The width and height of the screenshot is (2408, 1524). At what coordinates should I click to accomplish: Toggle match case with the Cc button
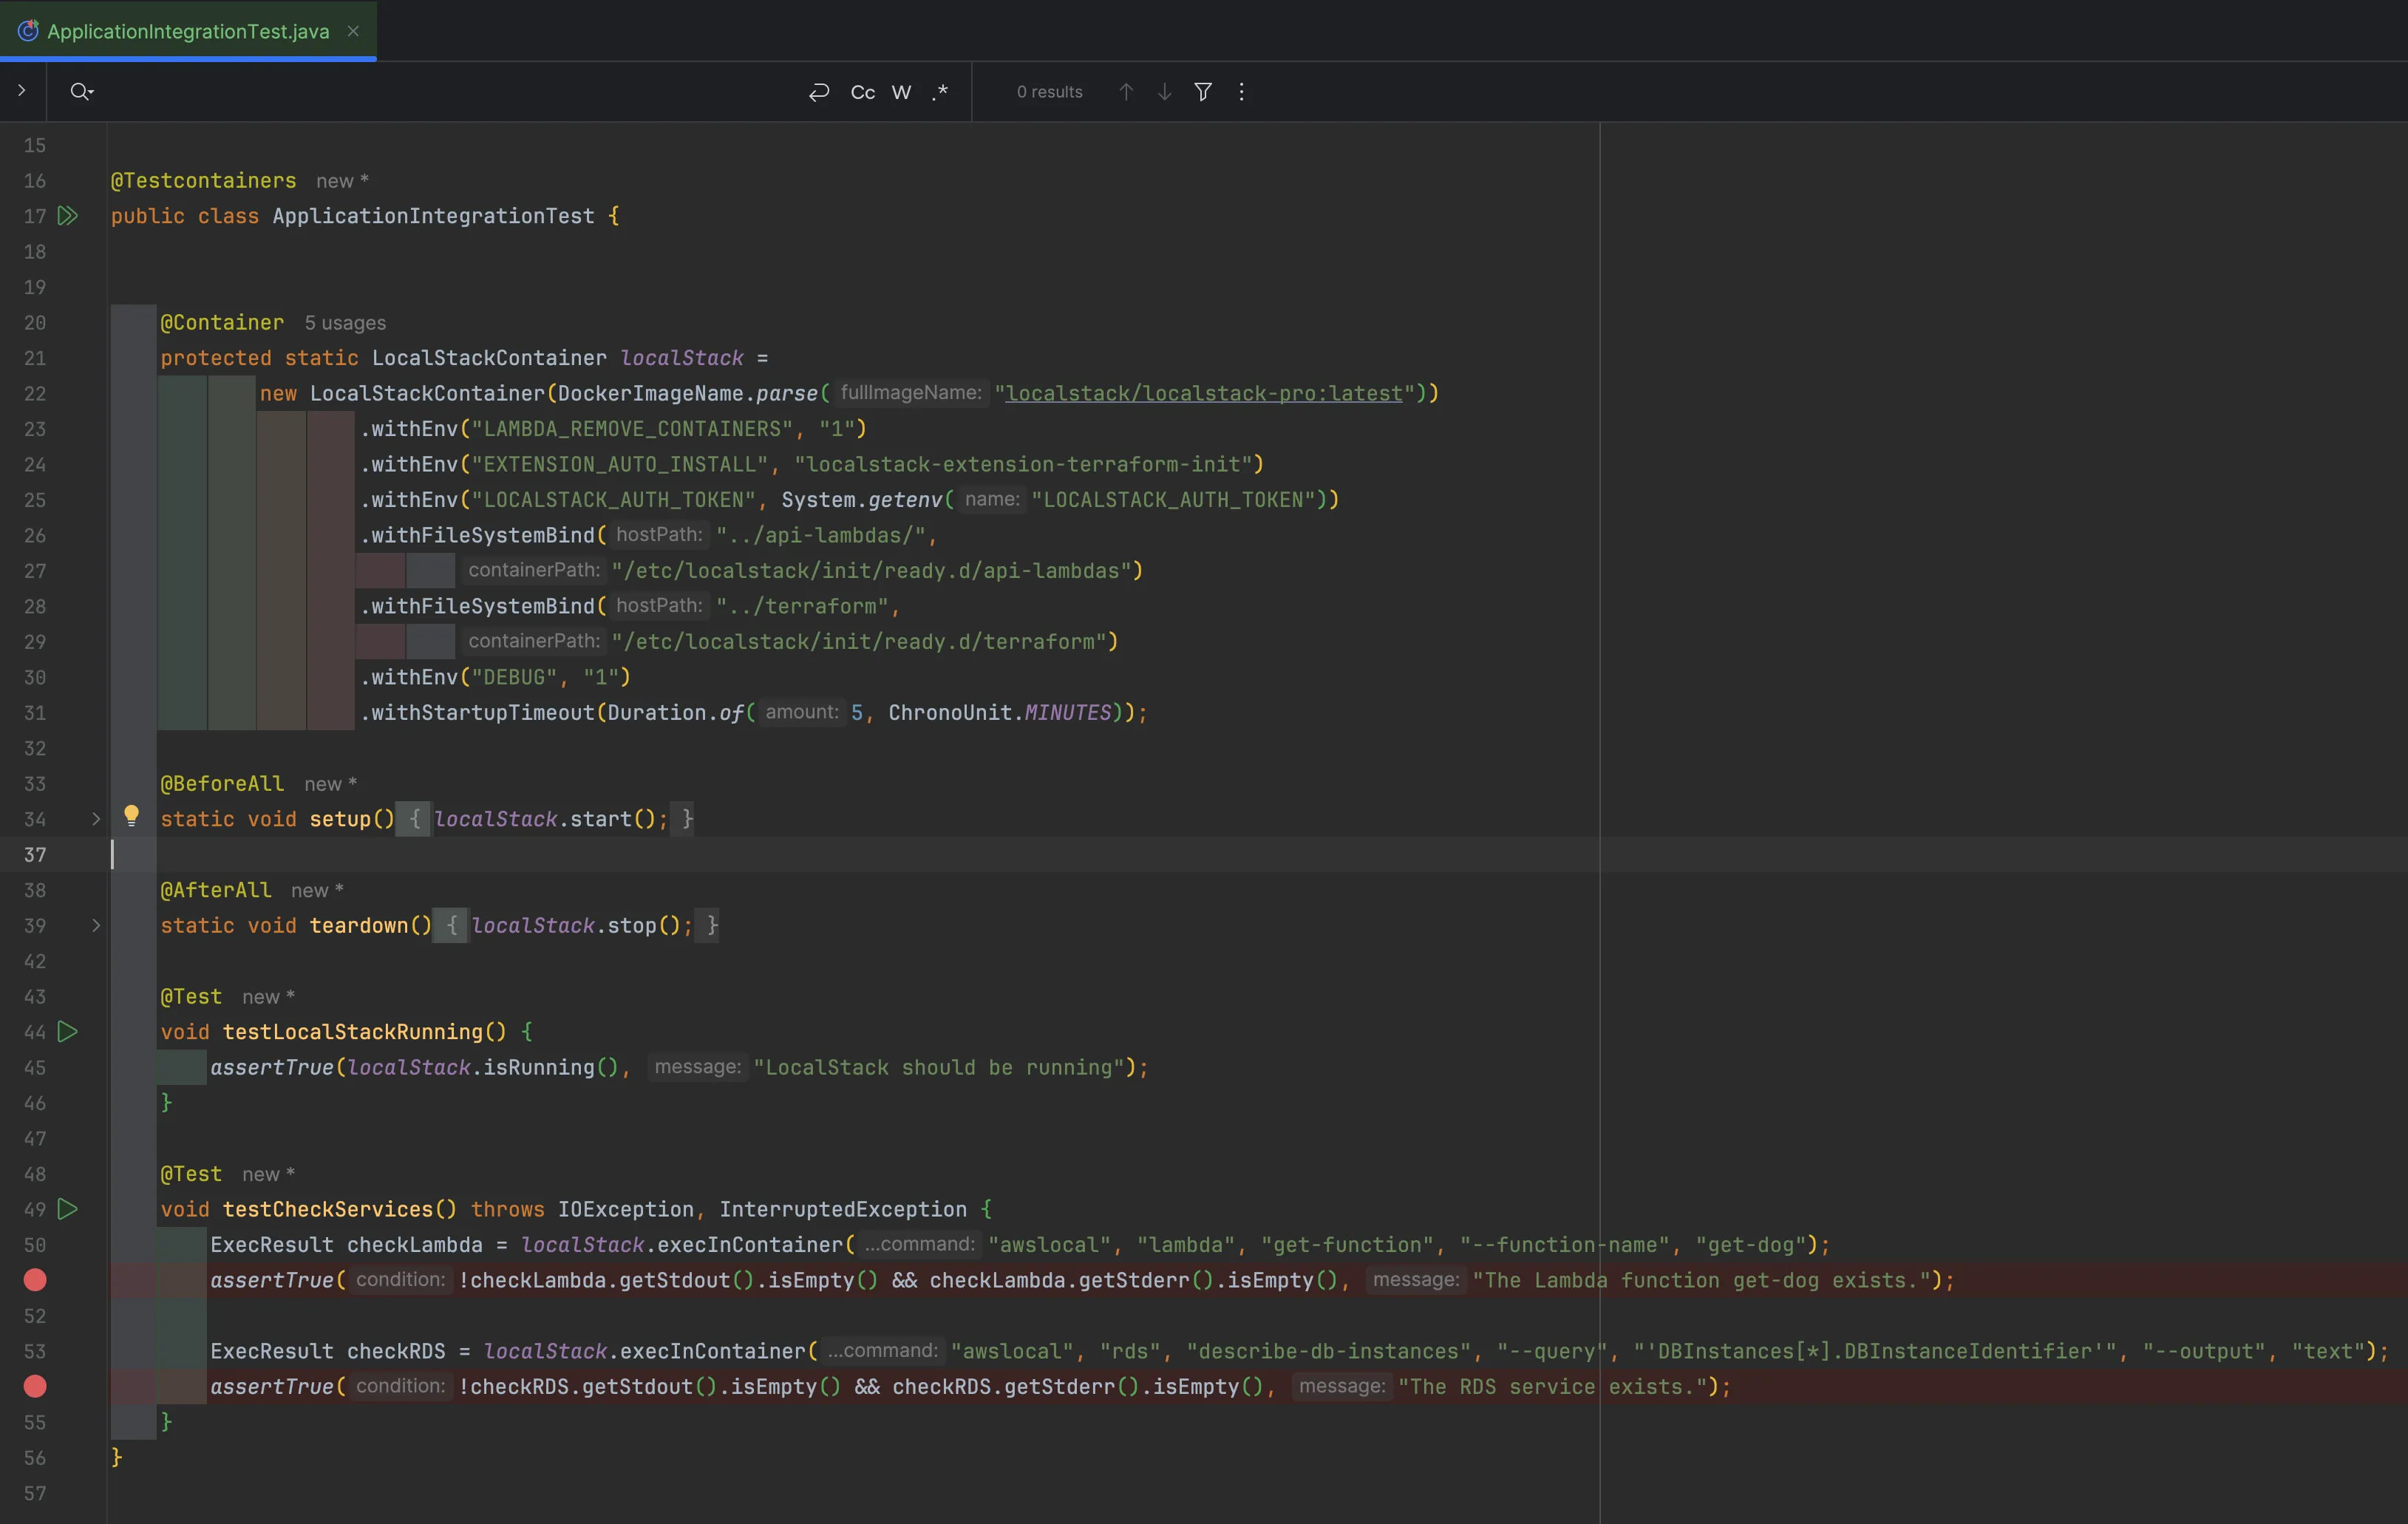861,91
